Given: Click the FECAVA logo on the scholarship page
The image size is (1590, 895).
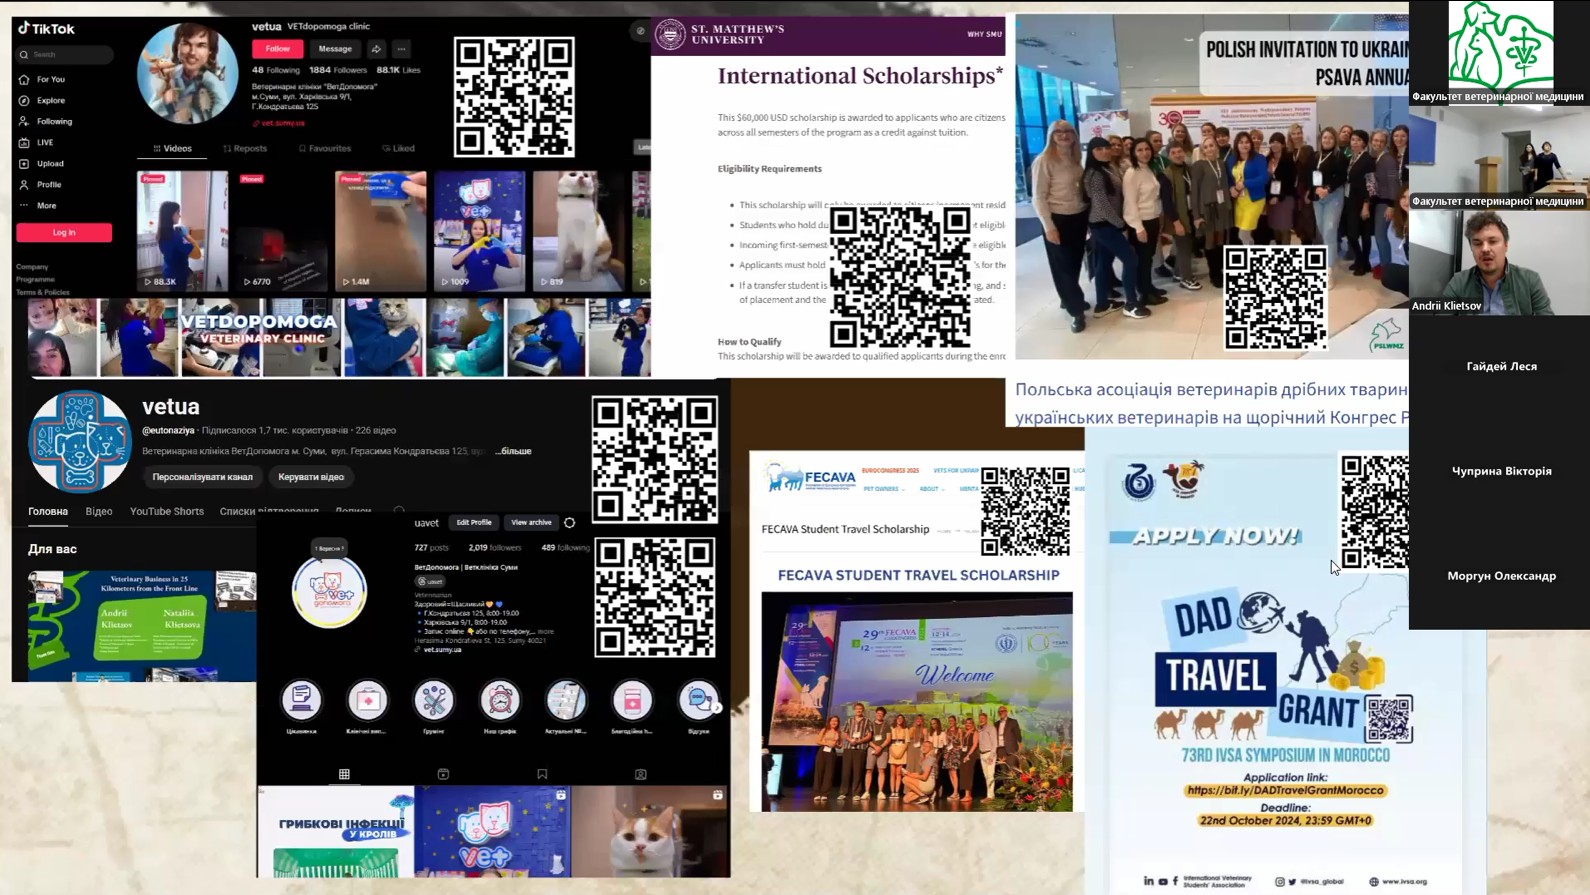Looking at the screenshot, I should [812, 478].
